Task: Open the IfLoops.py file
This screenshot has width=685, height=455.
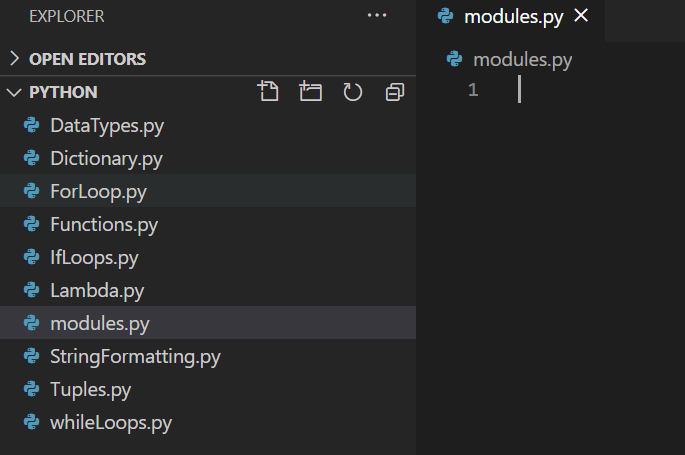Action: (x=94, y=257)
